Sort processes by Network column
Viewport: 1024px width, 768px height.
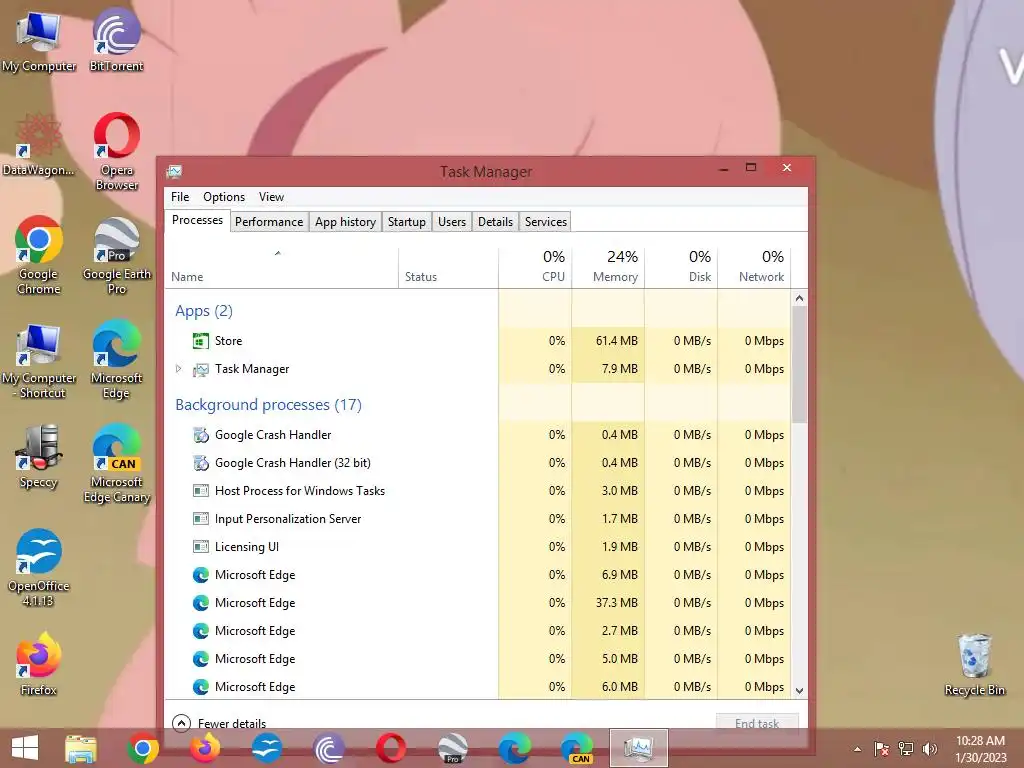pos(754,268)
